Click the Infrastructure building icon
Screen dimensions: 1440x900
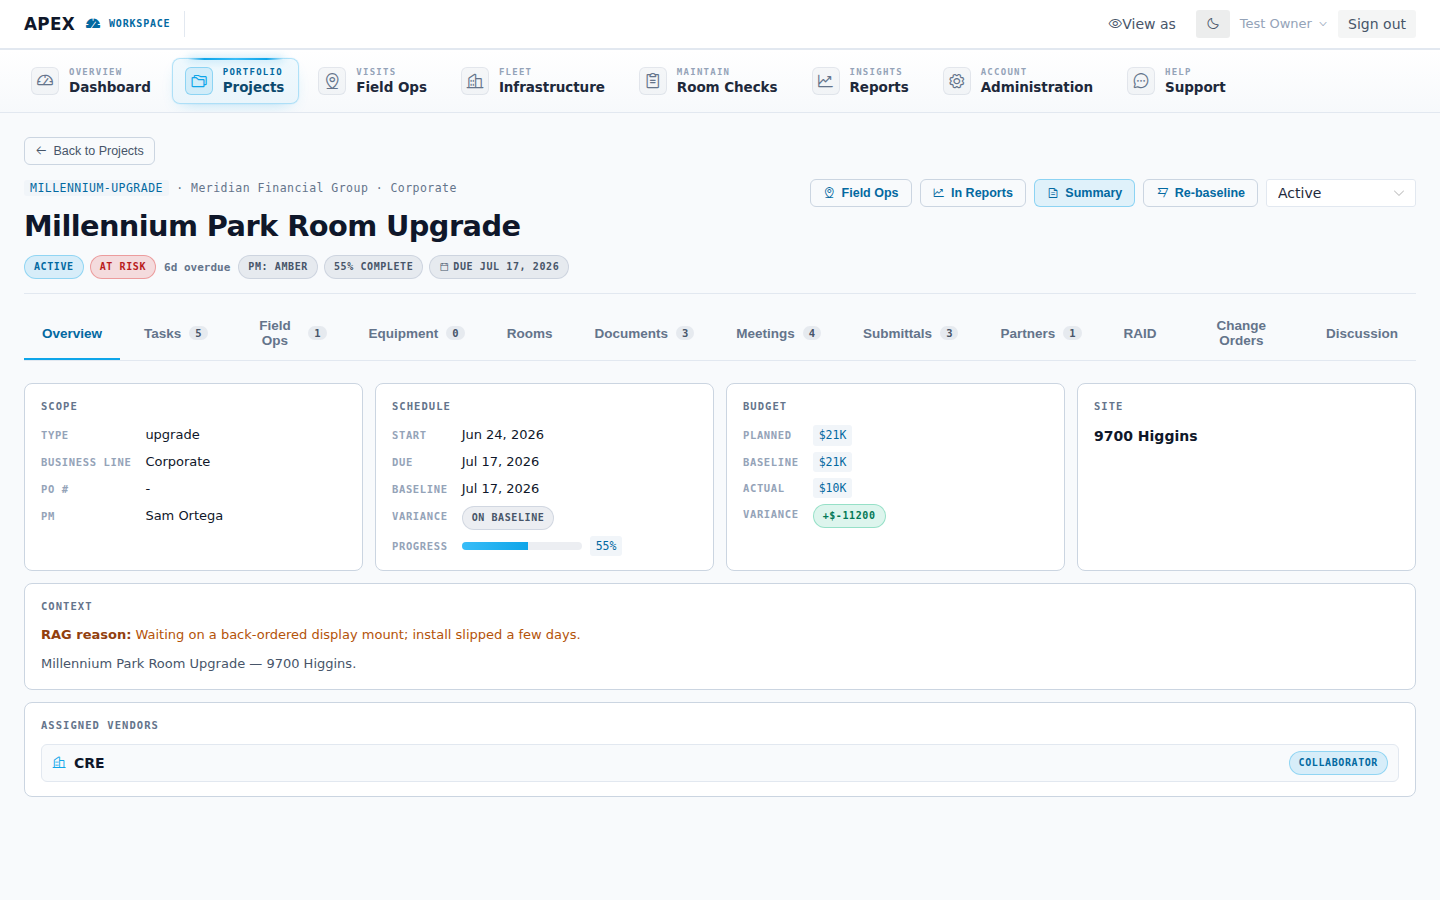pos(475,81)
